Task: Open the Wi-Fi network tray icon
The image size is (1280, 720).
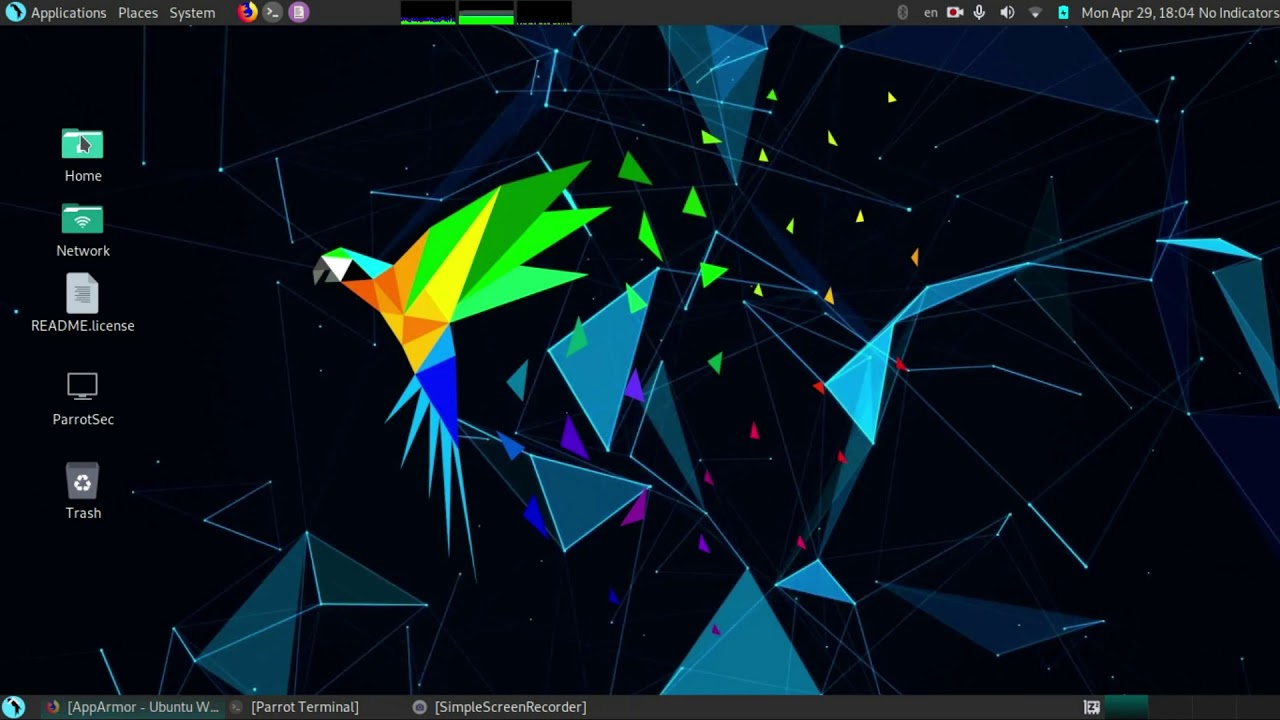Action: coord(1035,12)
